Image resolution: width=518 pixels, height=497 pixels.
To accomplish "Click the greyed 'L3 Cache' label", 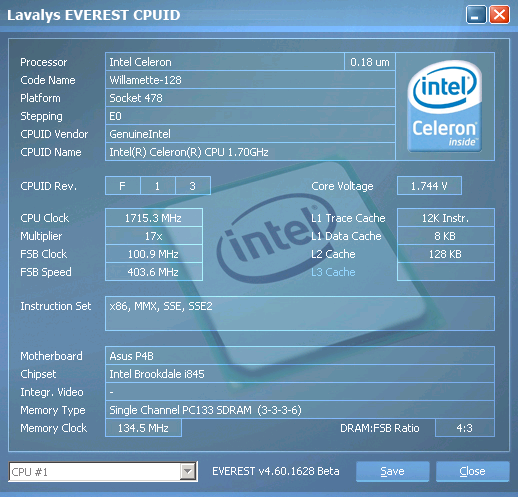I will tap(333, 272).
